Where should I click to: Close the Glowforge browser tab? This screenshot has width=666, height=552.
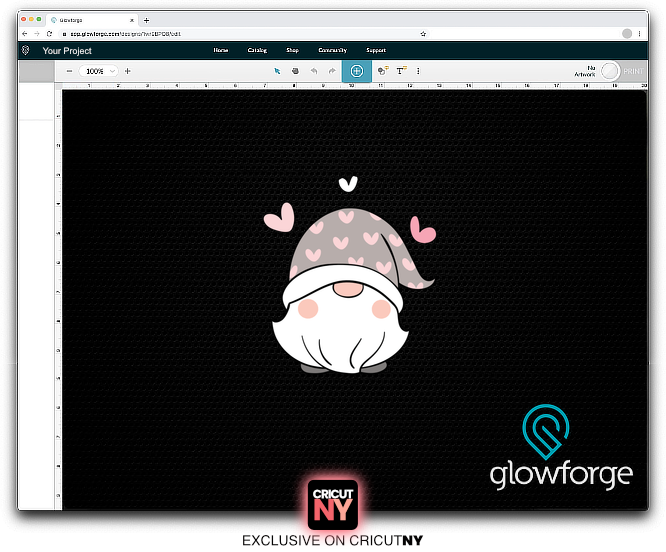pos(132,20)
